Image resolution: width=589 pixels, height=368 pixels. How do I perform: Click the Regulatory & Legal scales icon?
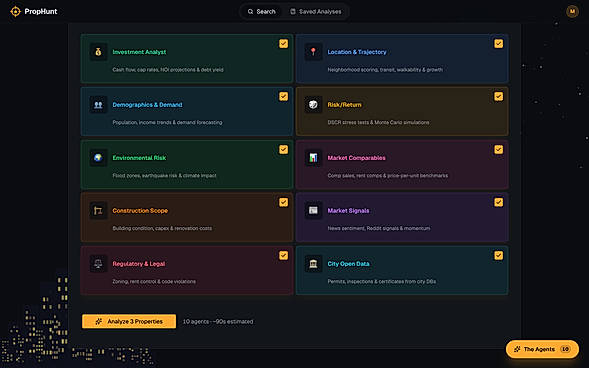pos(98,264)
